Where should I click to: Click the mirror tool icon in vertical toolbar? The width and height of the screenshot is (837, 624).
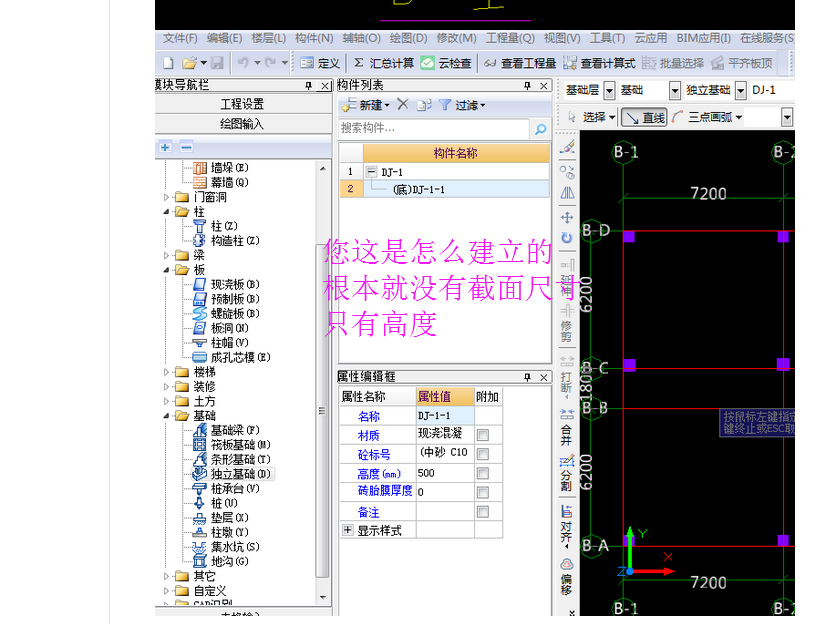point(567,193)
